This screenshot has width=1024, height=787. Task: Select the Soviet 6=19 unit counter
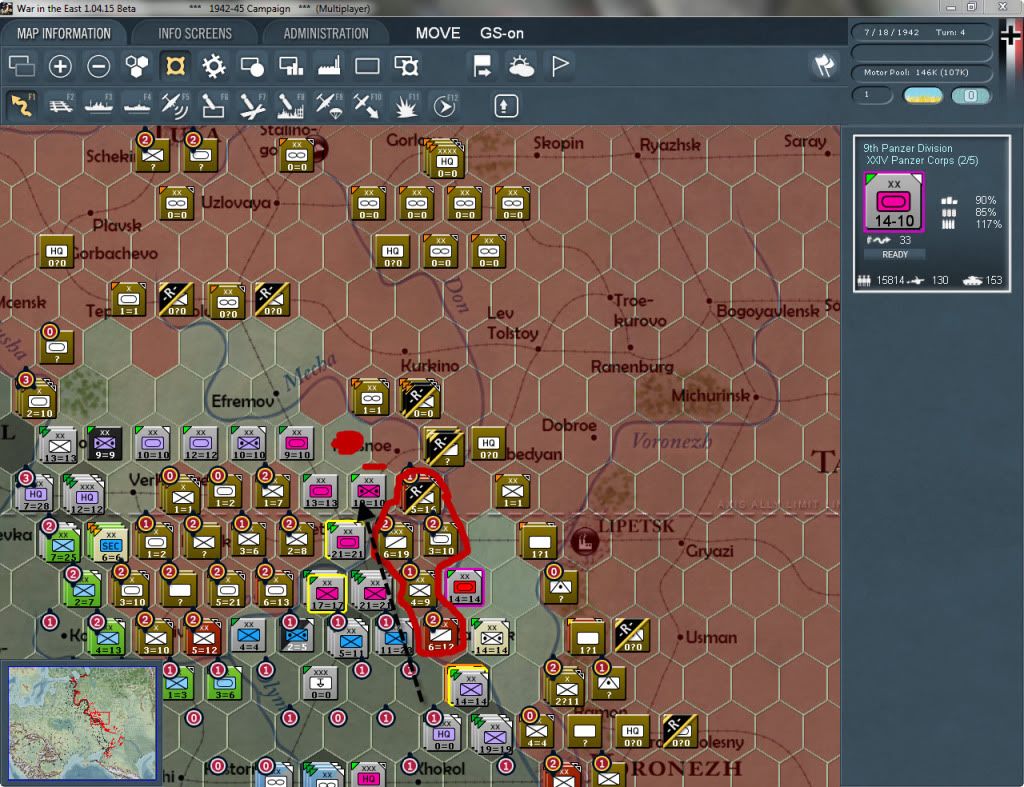pyautogui.click(x=396, y=542)
